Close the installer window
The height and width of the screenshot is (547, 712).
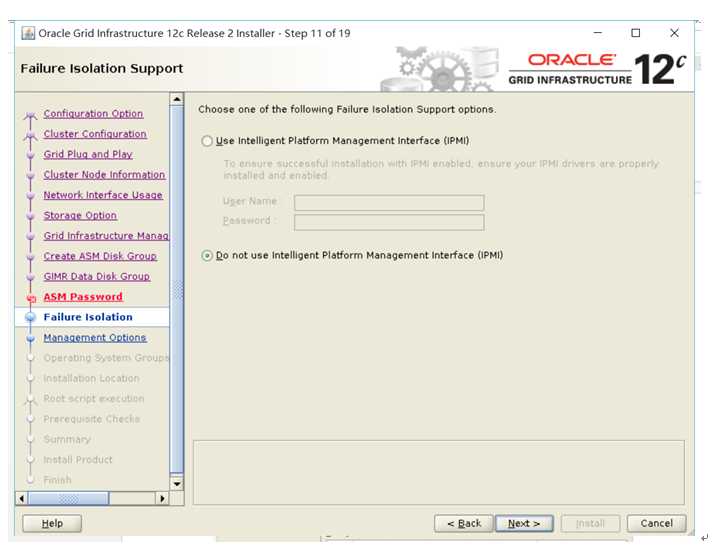(674, 33)
